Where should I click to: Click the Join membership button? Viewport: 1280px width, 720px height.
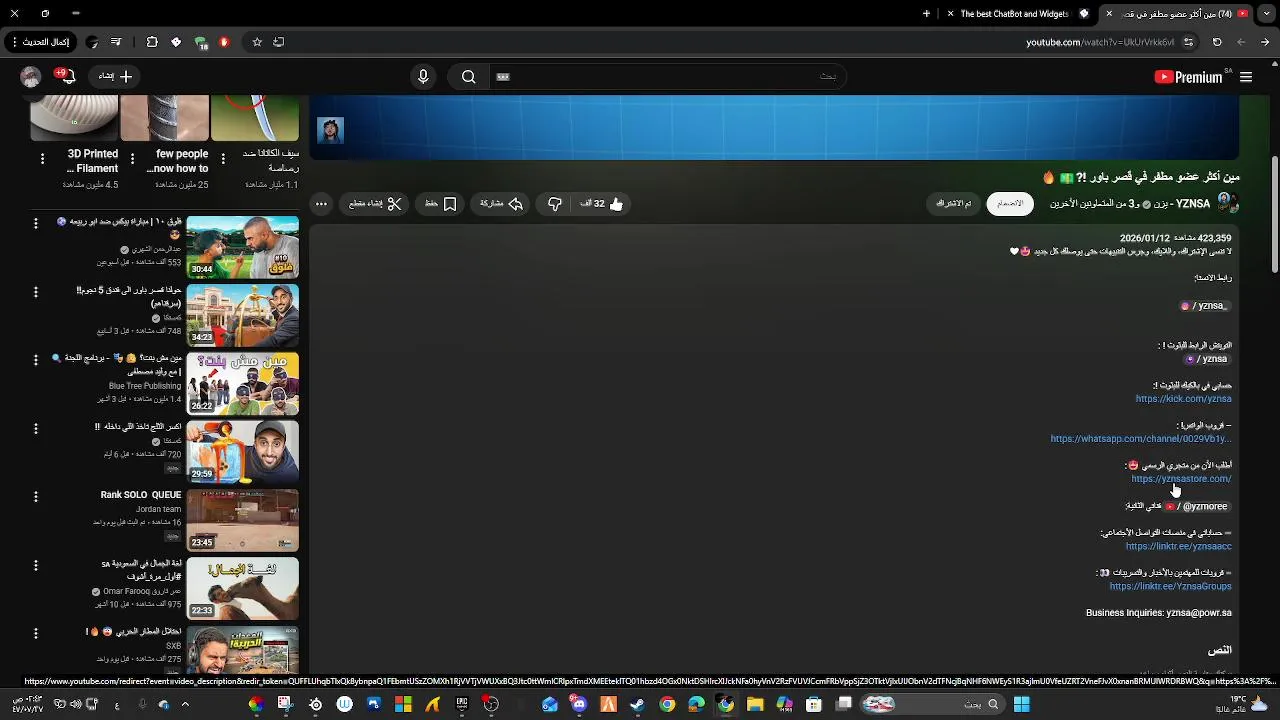tap(1010, 204)
